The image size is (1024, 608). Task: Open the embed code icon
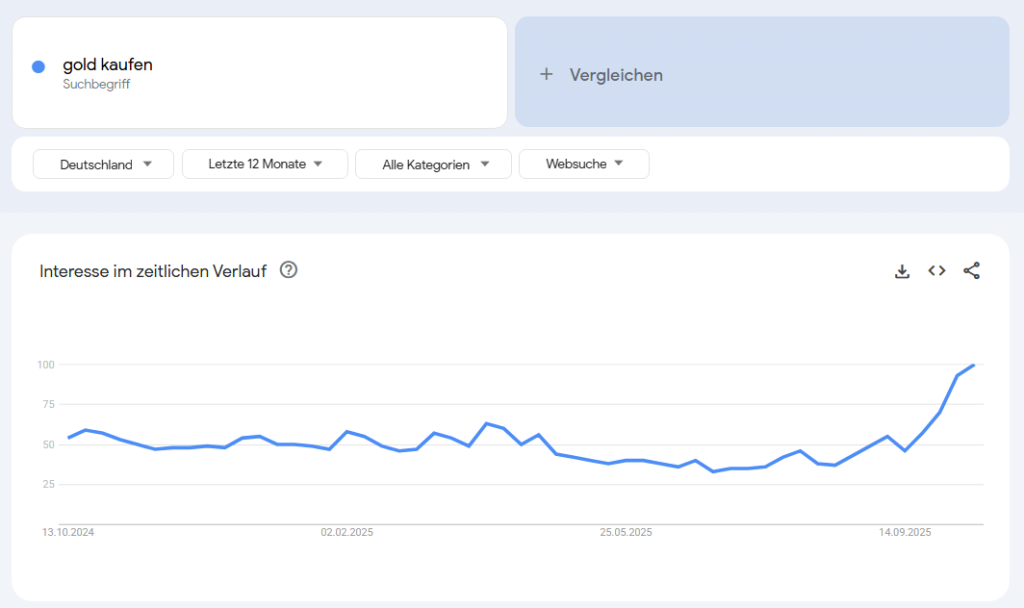[937, 271]
